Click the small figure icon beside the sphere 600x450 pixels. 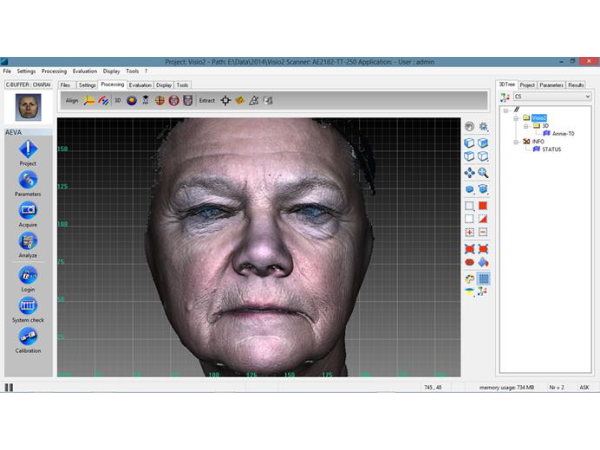point(146,101)
